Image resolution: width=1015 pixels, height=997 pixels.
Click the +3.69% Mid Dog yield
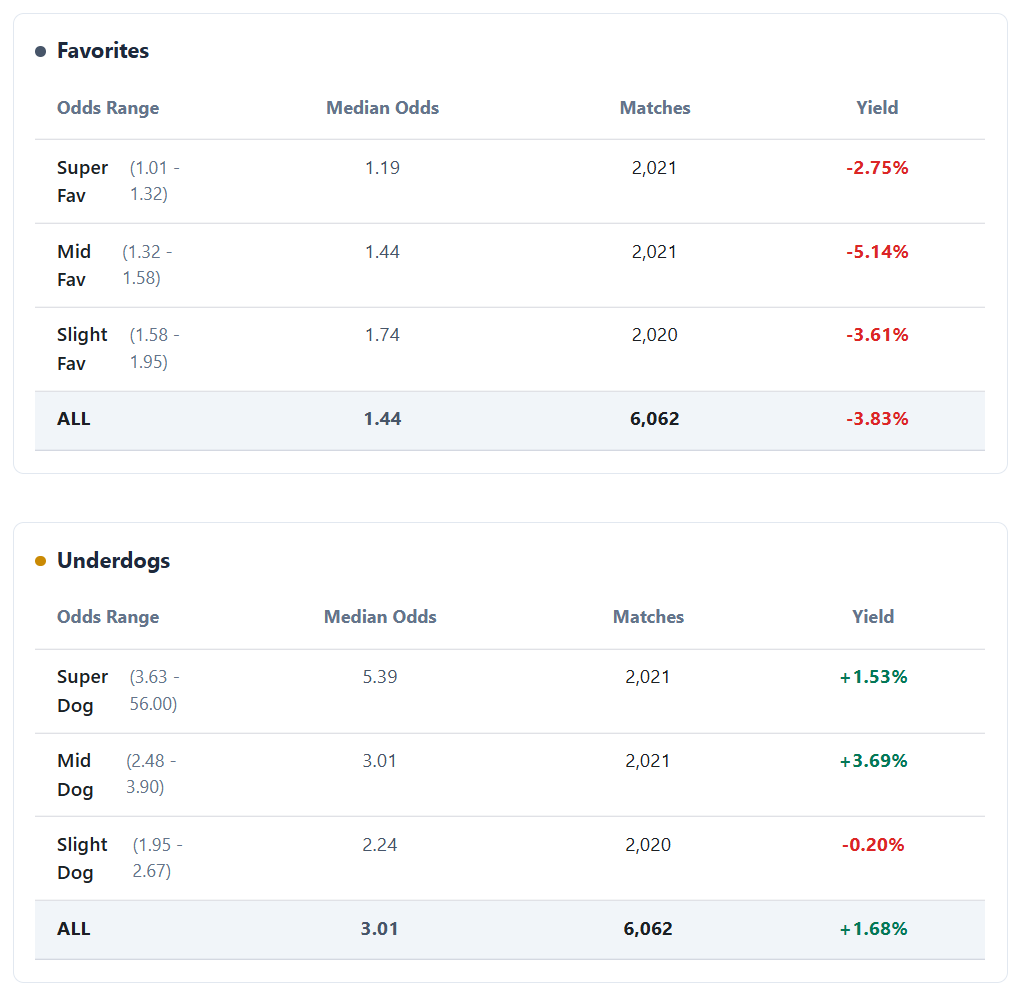tap(873, 761)
